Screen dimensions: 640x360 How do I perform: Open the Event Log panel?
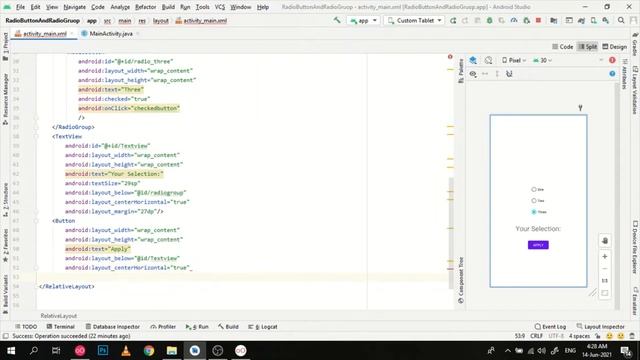click(x=550, y=327)
